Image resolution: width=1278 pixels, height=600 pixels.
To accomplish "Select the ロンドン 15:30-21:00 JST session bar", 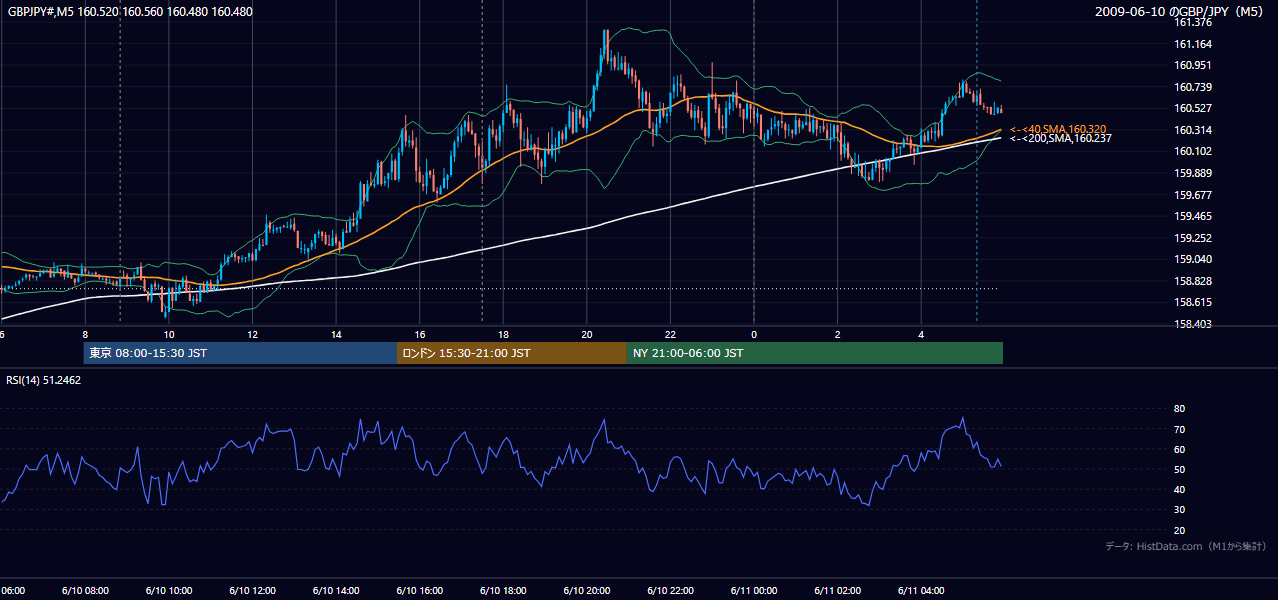I will (512, 353).
